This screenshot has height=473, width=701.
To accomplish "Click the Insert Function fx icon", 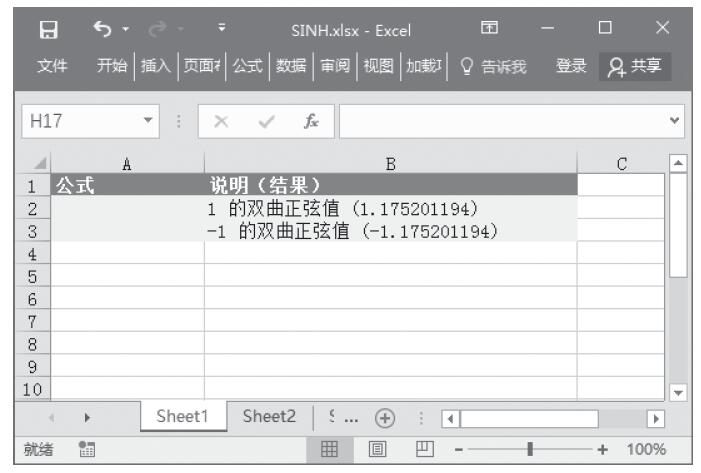I will coord(312,122).
